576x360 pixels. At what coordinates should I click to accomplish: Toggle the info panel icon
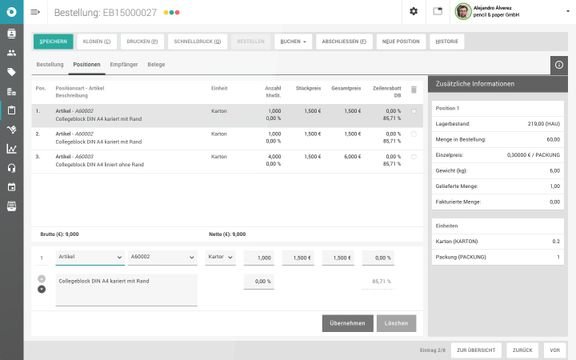tap(559, 65)
